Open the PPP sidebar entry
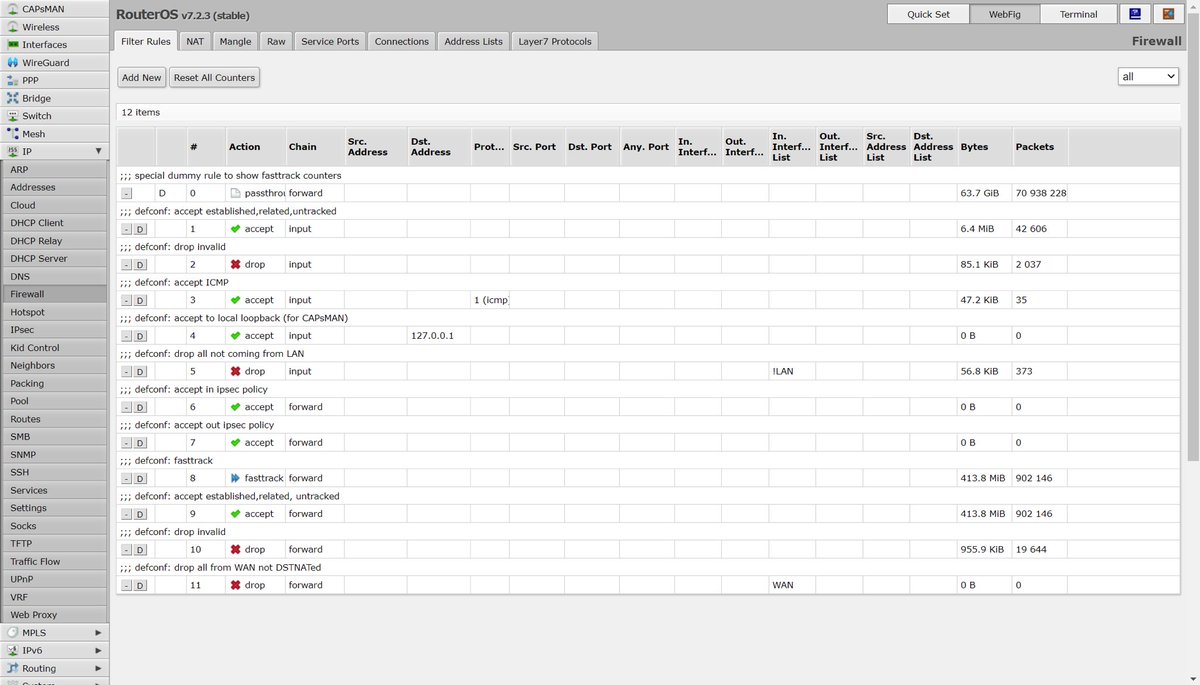This screenshot has height=685, width=1200. pos(54,80)
